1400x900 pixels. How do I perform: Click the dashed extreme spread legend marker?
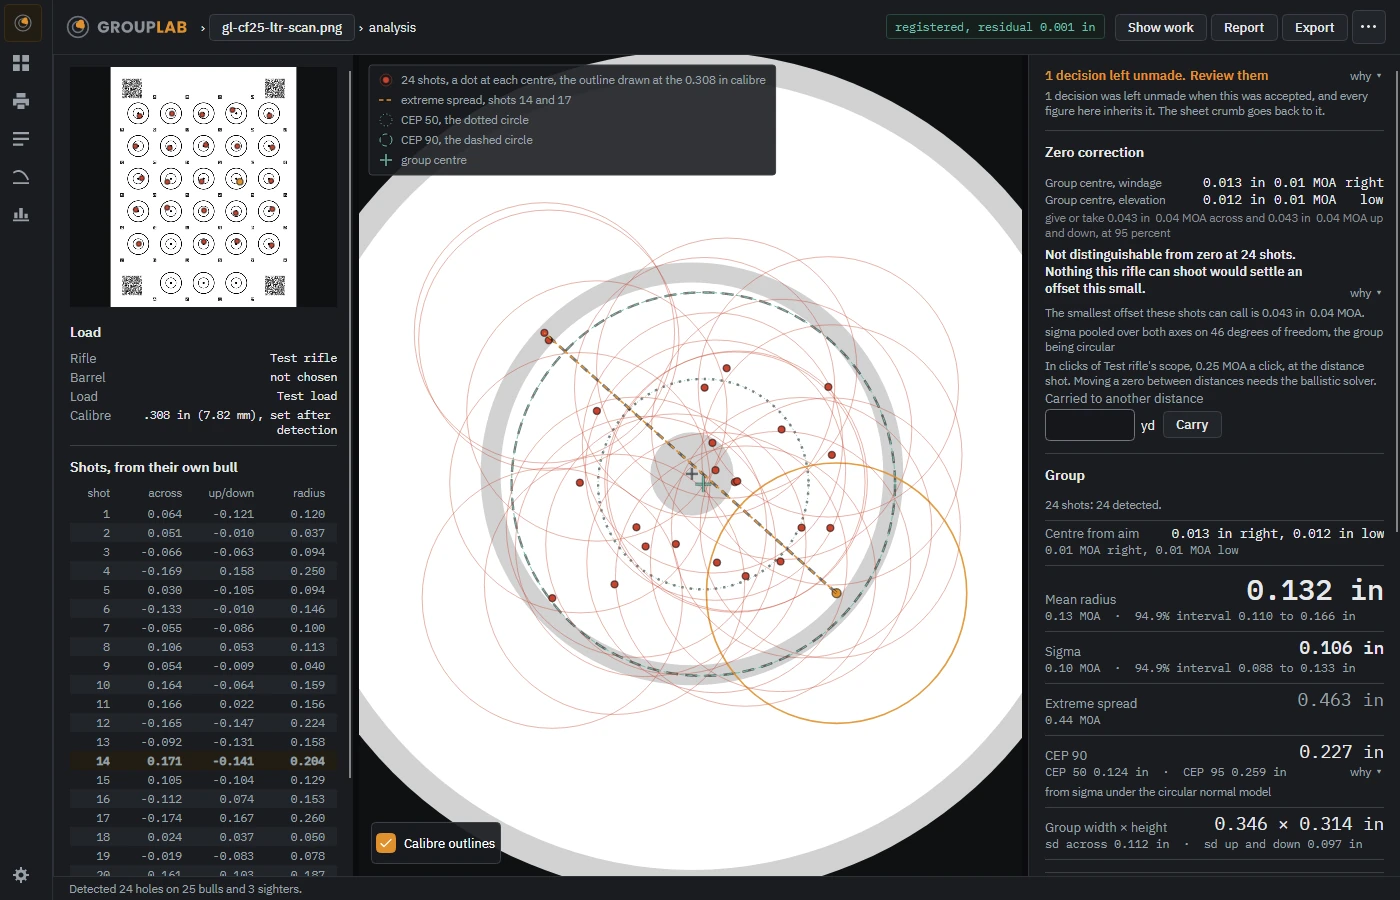386,100
